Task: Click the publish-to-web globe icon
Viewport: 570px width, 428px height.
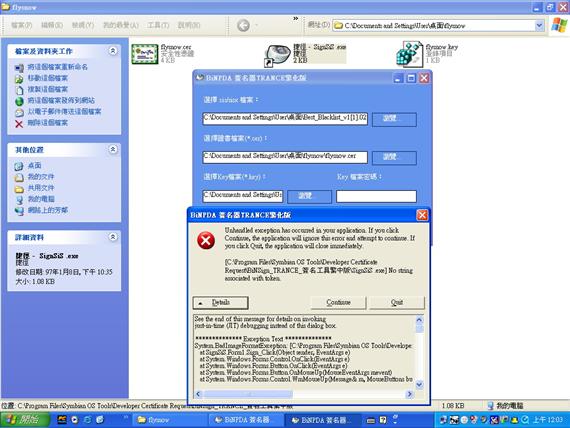Action: pyautogui.click(x=19, y=101)
